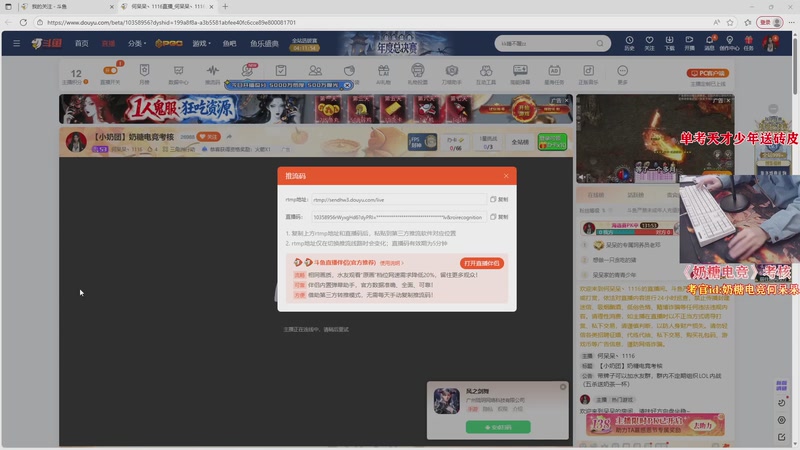Open 历史 watch history

click(x=630, y=43)
